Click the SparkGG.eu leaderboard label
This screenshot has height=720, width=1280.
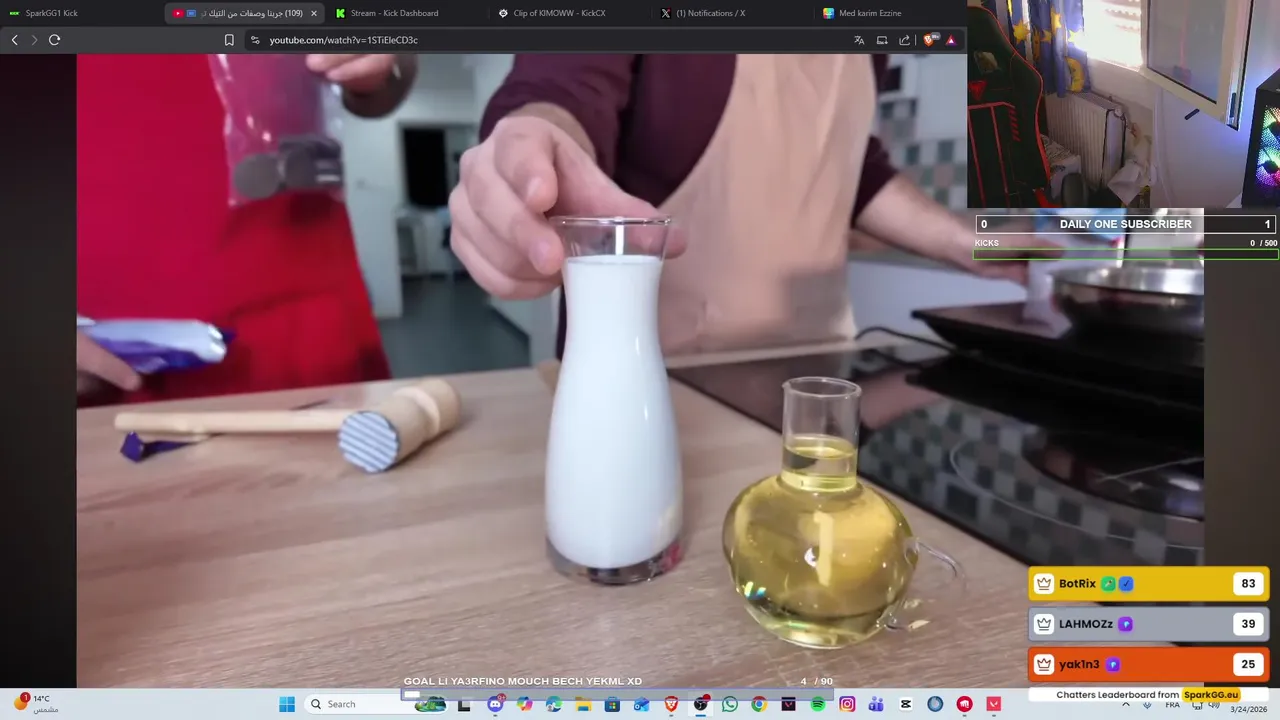click(x=1211, y=695)
